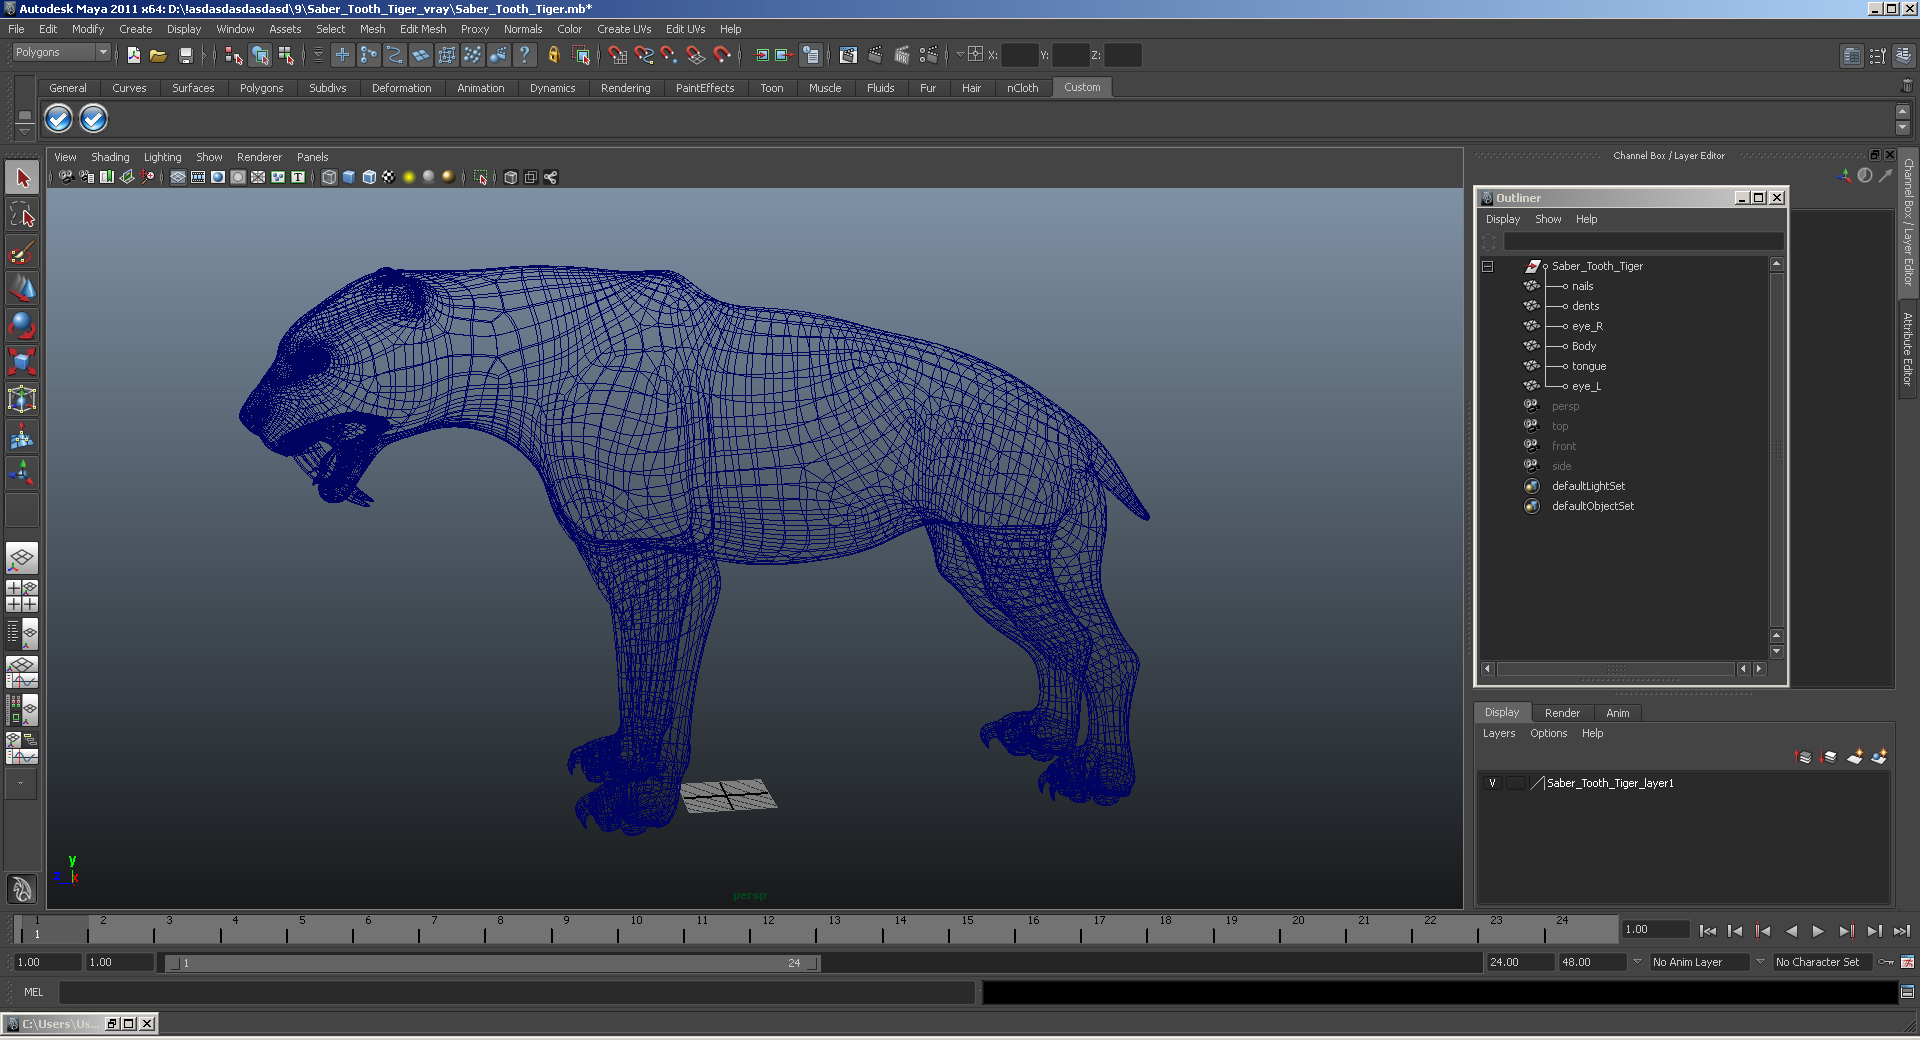1920x1040 pixels.
Task: Toggle textured checker sphere display in viewport toolbar
Action: 389,177
